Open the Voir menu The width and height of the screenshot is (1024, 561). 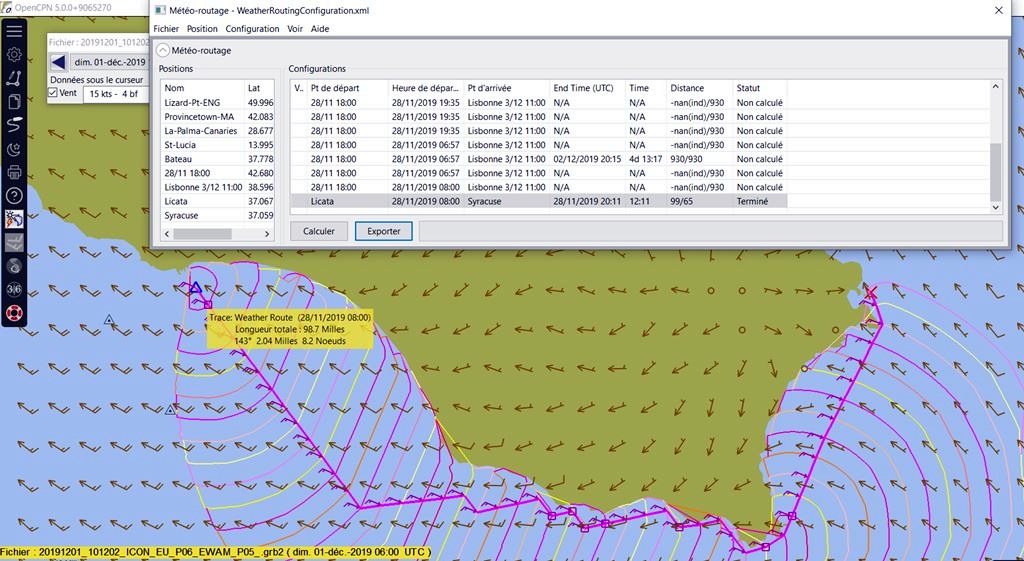[295, 29]
